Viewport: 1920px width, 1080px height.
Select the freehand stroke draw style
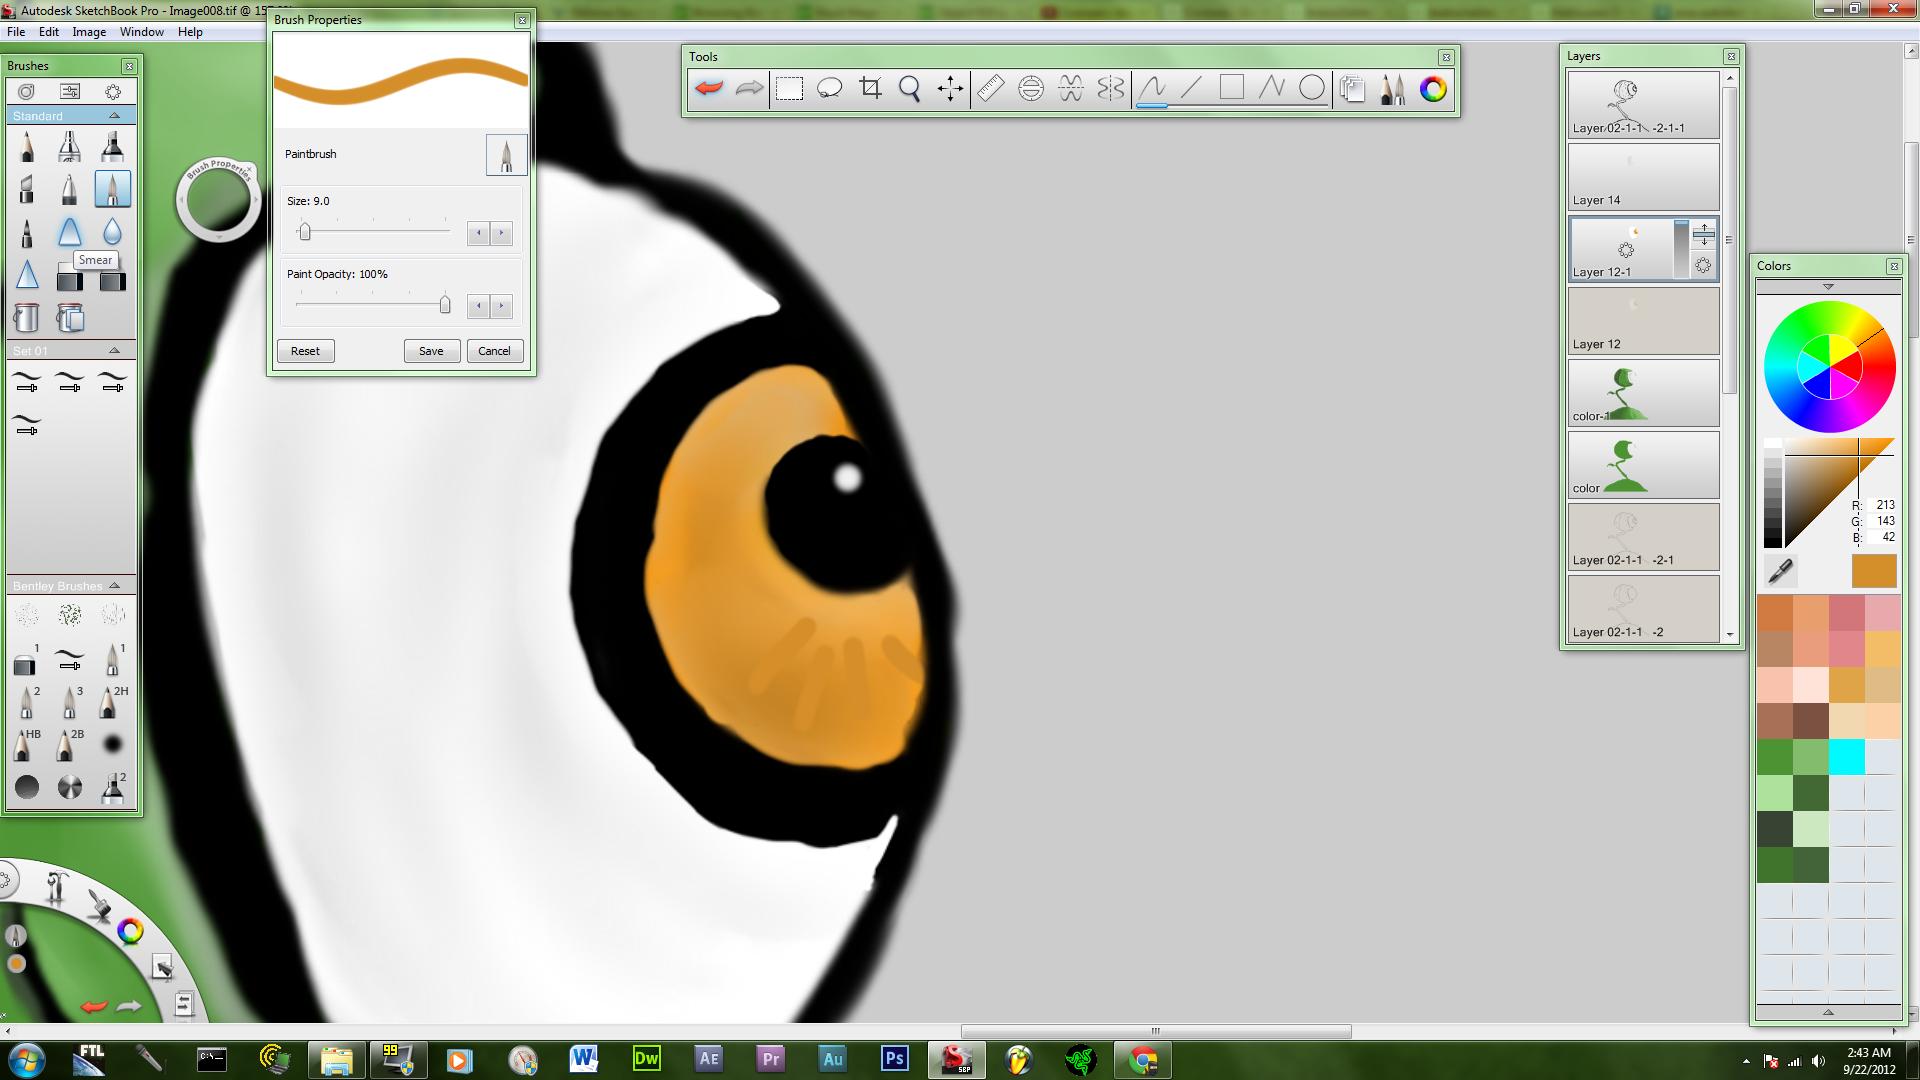[x=1152, y=89]
